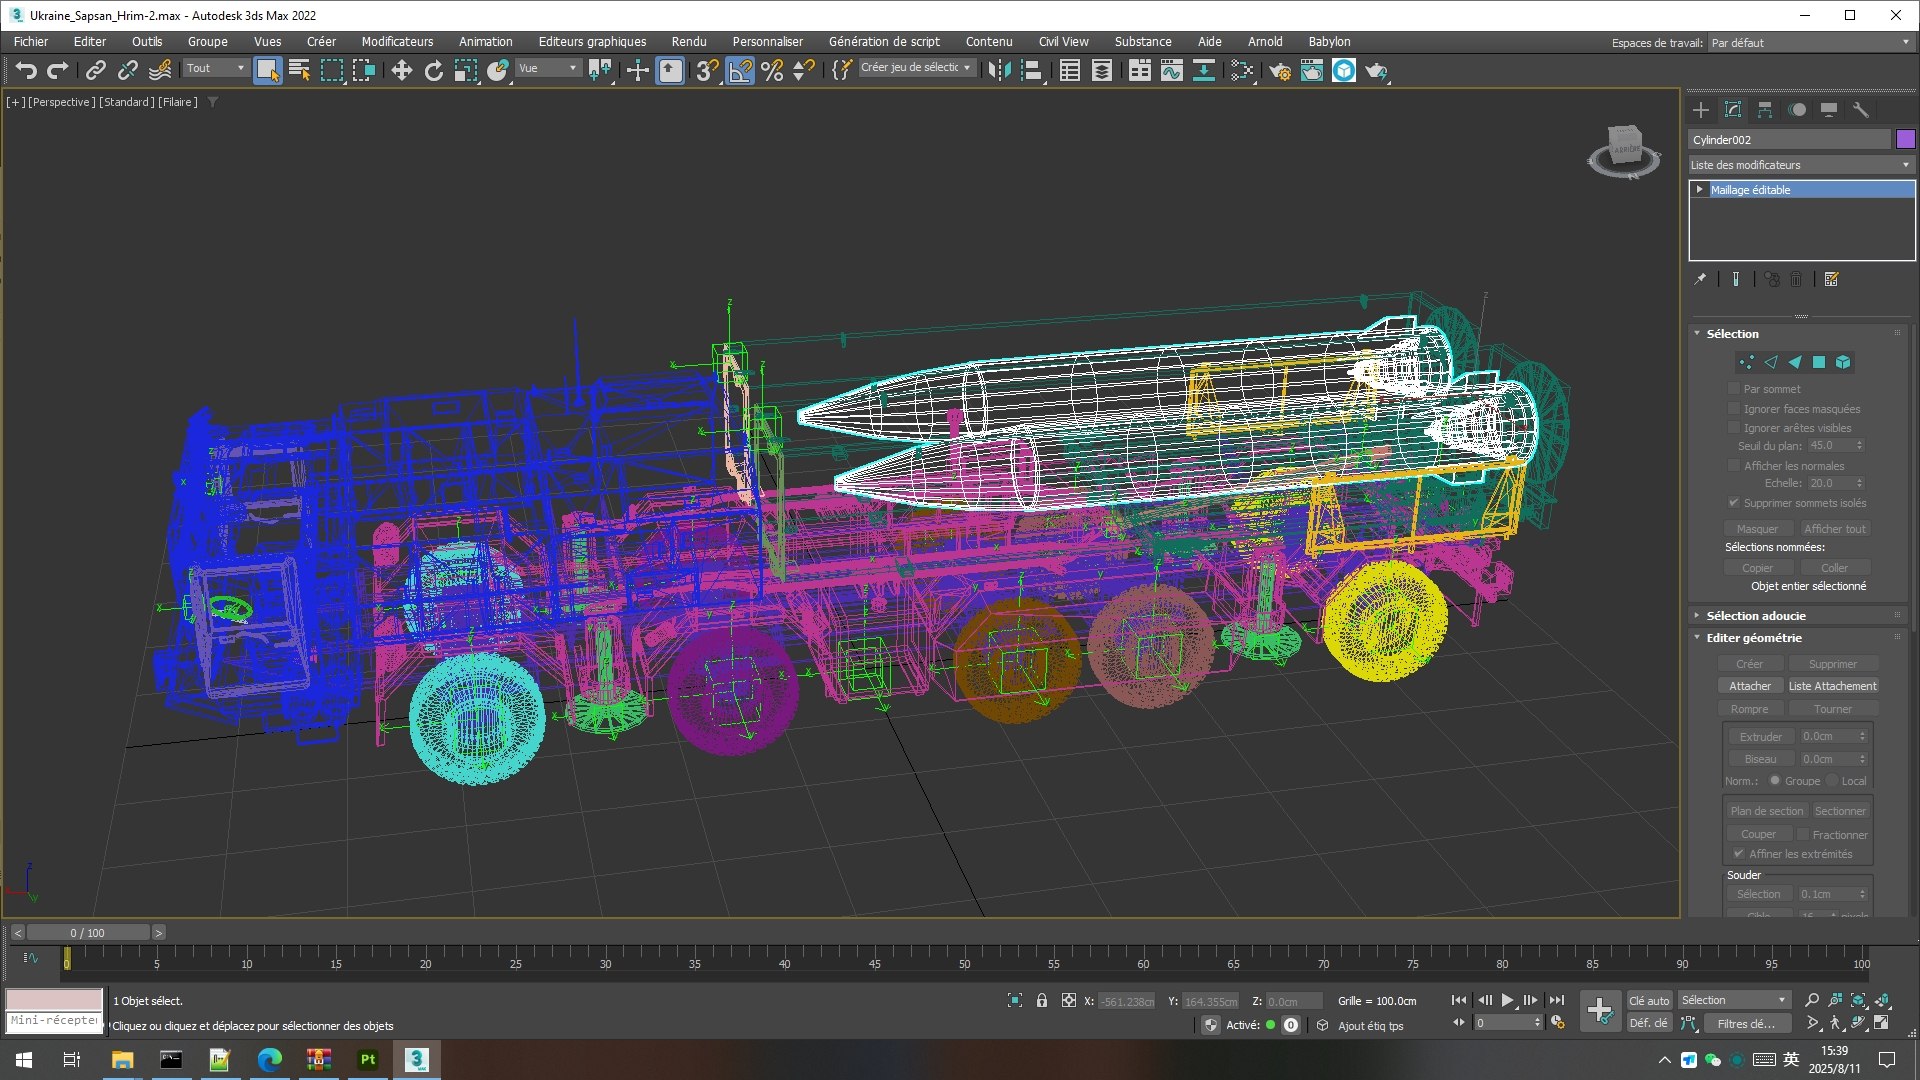This screenshot has height=1080, width=1920.
Task: Open the Rendu menu
Action: click(x=688, y=41)
